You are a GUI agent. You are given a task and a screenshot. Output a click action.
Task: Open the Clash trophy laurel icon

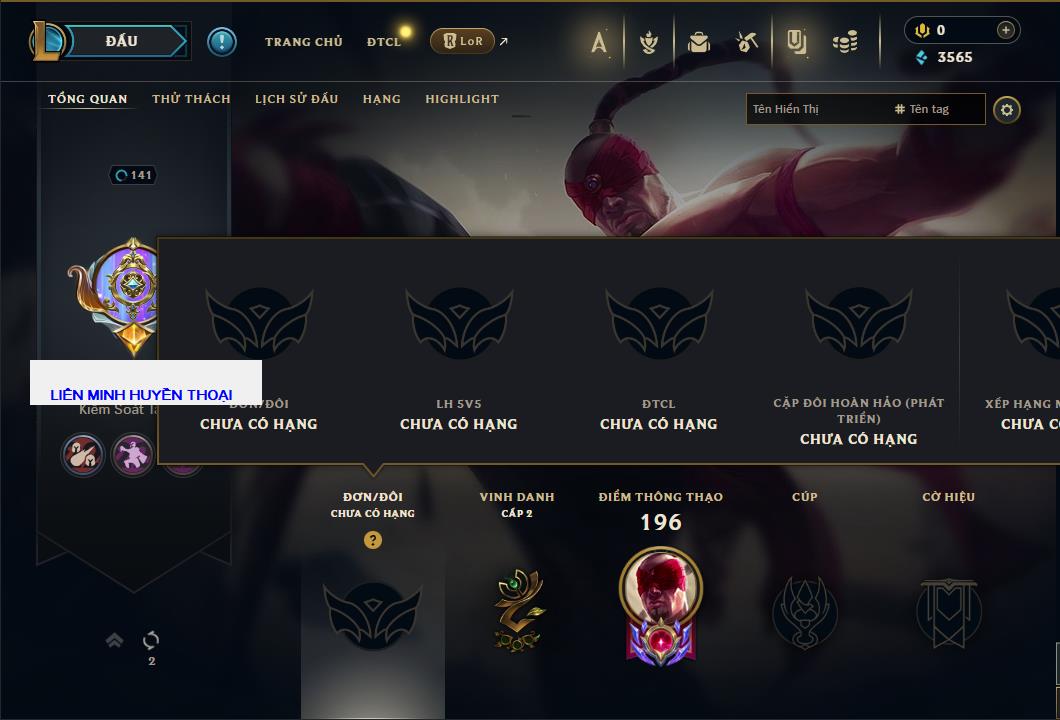(x=649, y=43)
